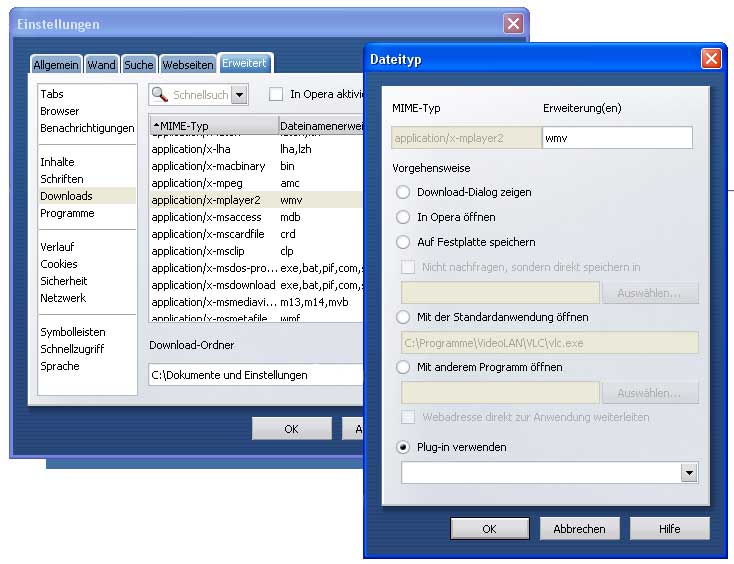Select Auf Festplatte speichern option
734x564 pixels.
click(x=403, y=242)
